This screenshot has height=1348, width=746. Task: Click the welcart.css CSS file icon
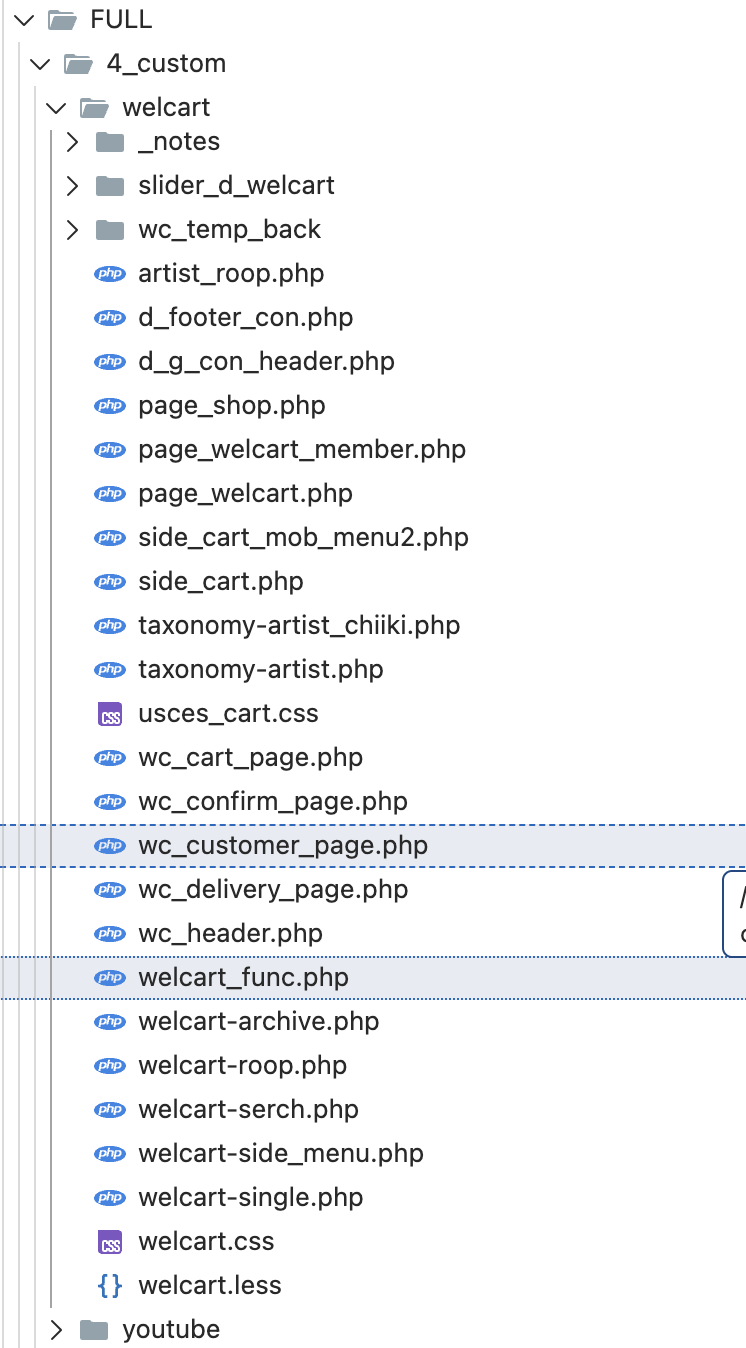109,1242
